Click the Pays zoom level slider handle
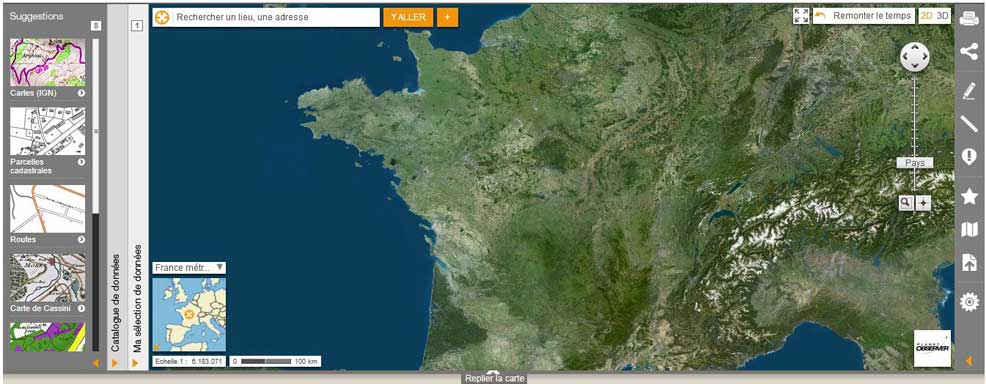This screenshot has height=384, width=986. [x=915, y=163]
